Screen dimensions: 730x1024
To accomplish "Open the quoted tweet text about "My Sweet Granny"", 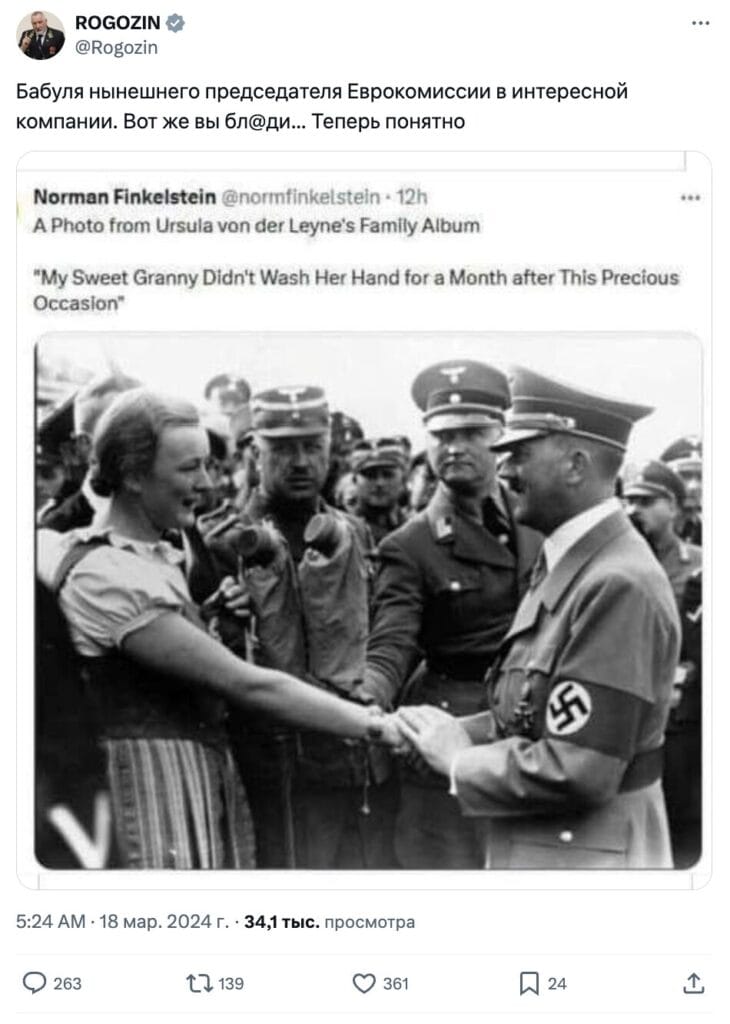I will click(356, 291).
